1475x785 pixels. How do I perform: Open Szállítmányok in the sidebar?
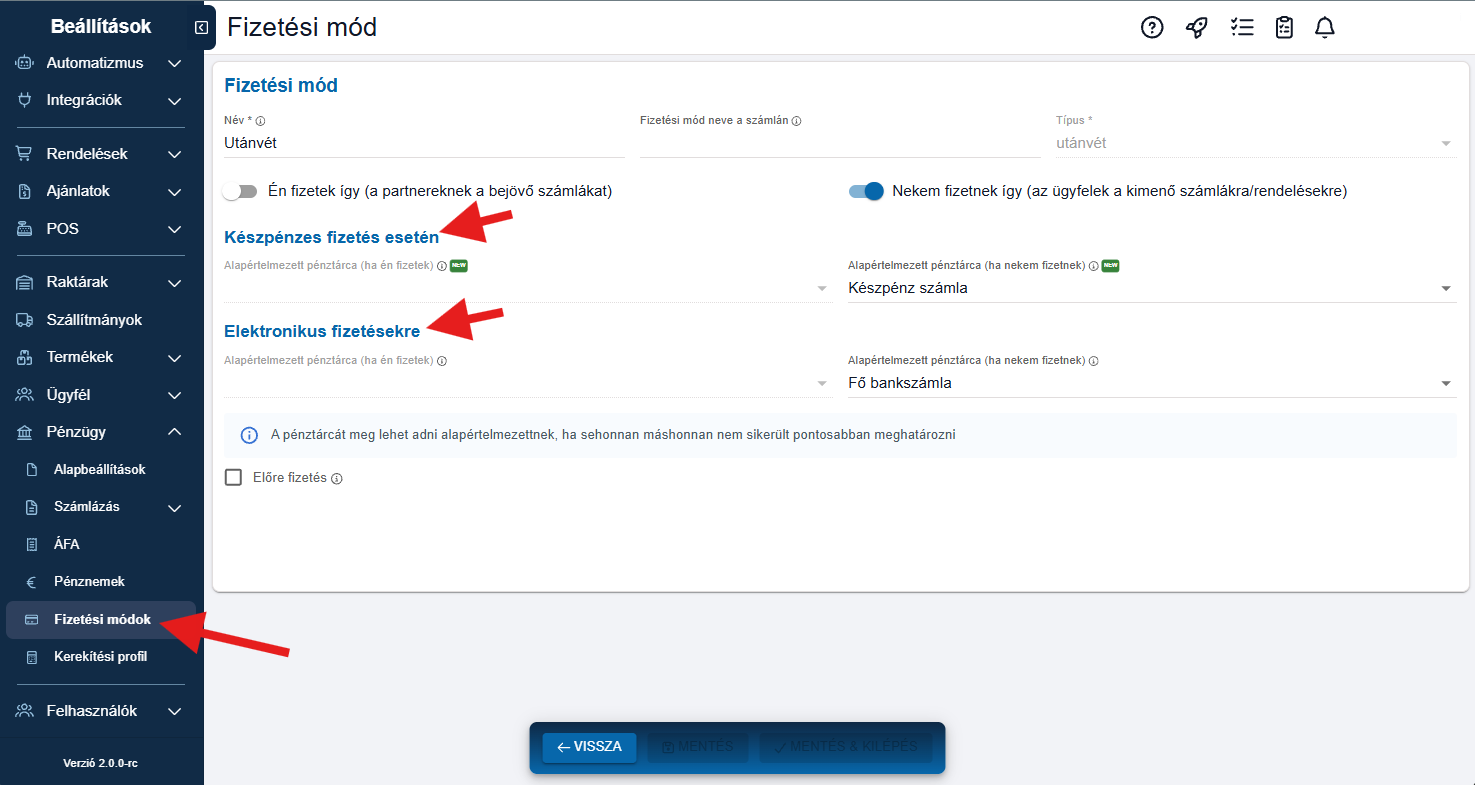pyautogui.click(x=94, y=320)
